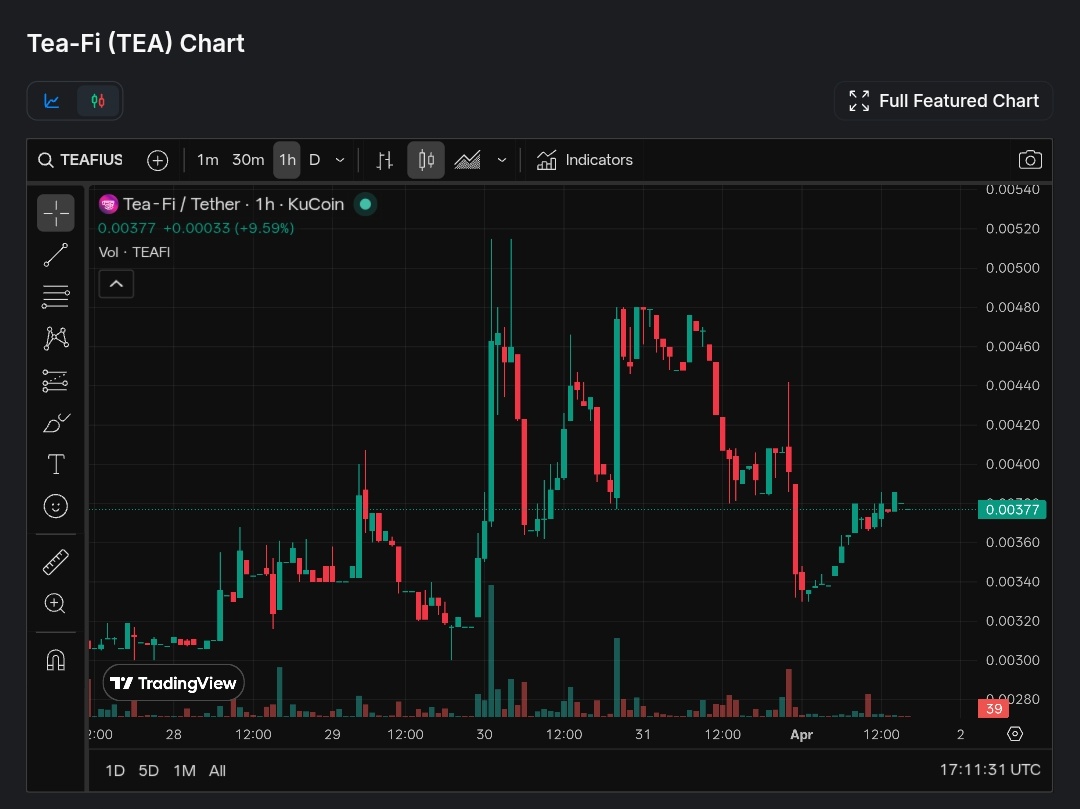Switch to the candlestick chart view
This screenshot has height=809, width=1080.
click(x=98, y=101)
